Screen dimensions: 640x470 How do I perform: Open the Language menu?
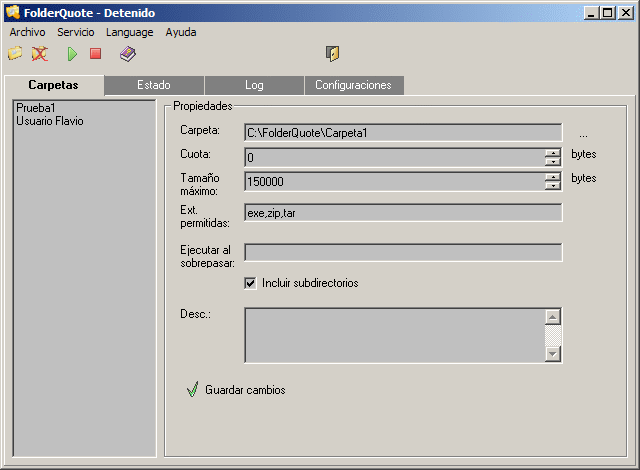click(x=129, y=32)
